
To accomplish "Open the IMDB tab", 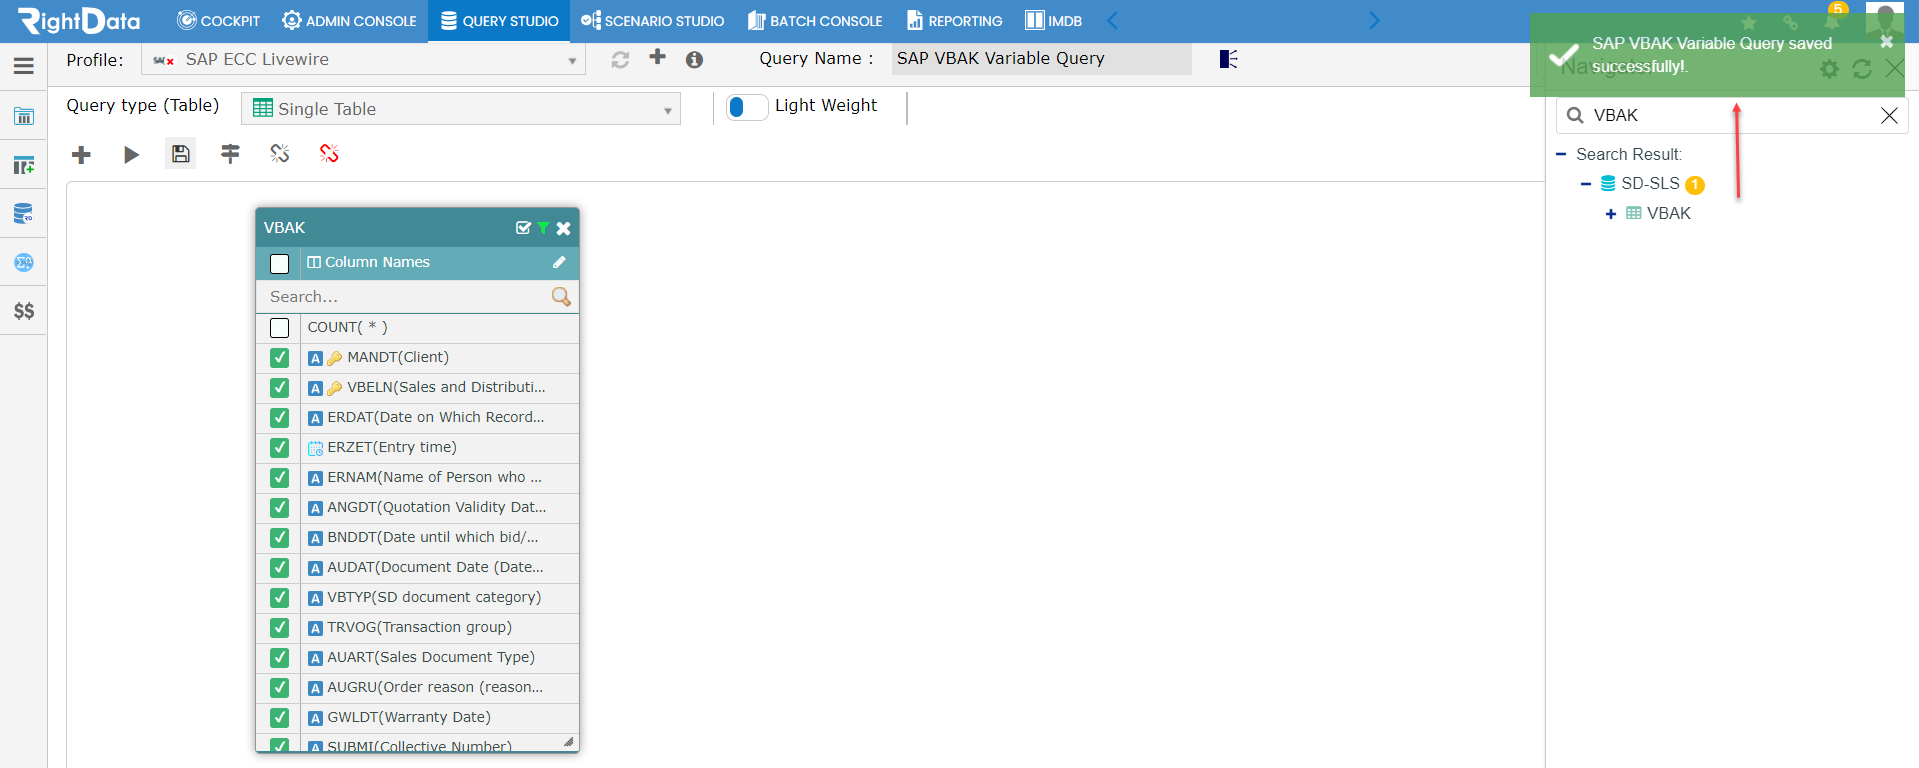I will coord(1054,21).
